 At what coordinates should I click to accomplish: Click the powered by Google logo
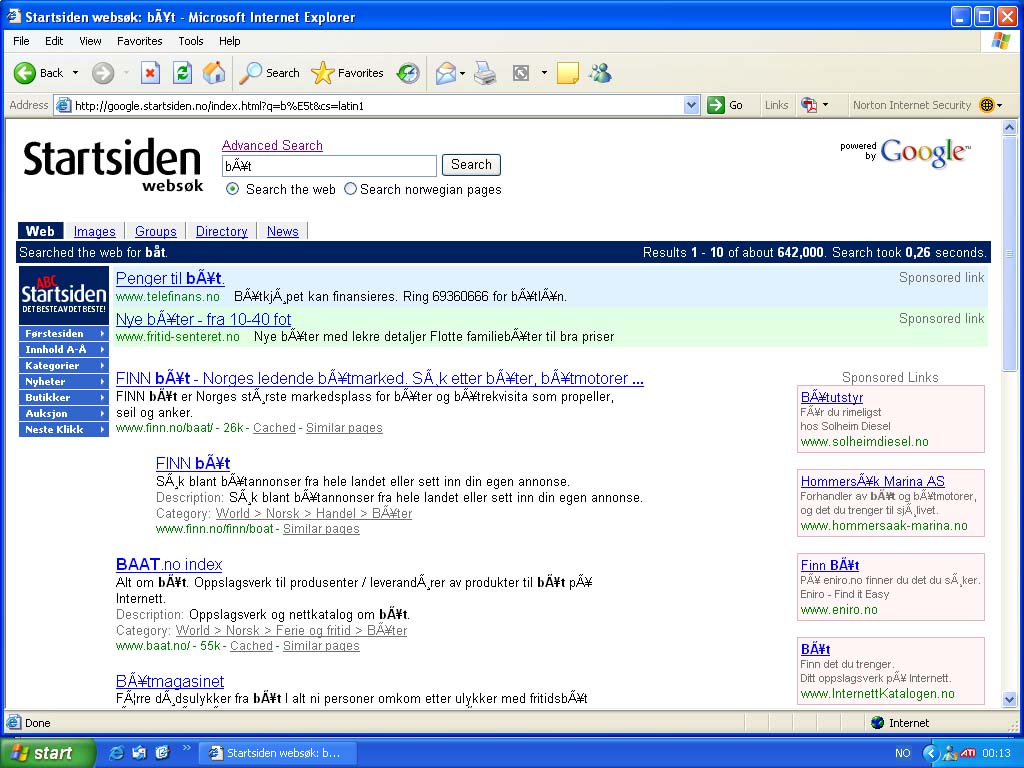pos(905,152)
